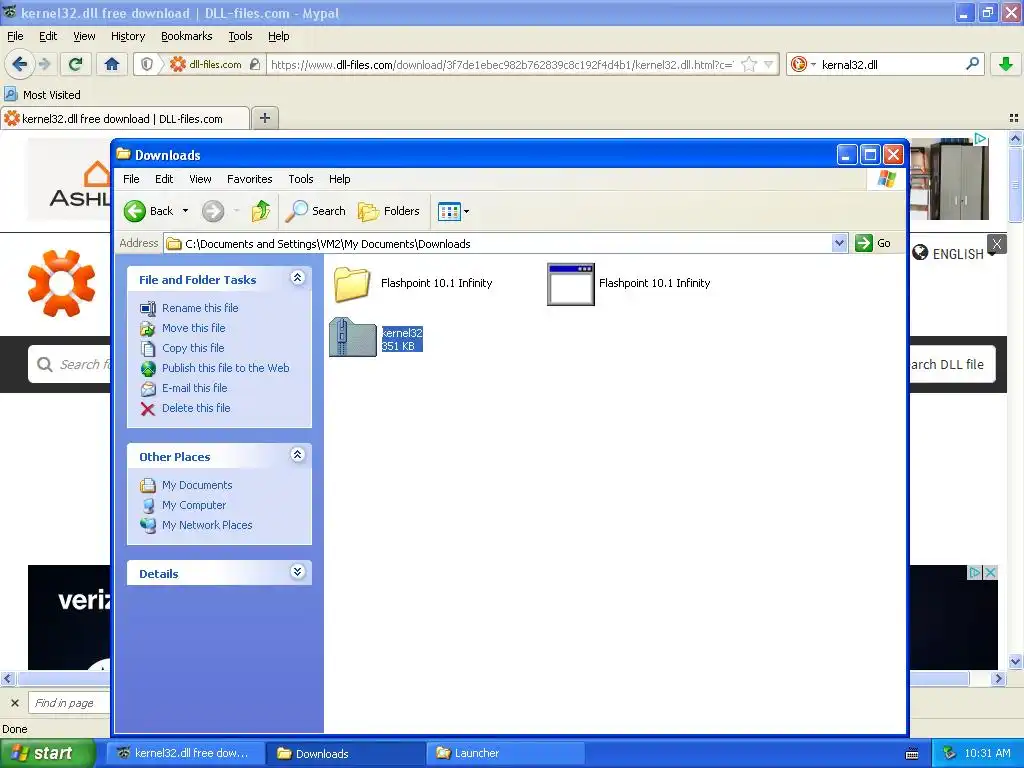1024x768 pixels.
Task: Expand the Details panel
Action: [x=297, y=572]
